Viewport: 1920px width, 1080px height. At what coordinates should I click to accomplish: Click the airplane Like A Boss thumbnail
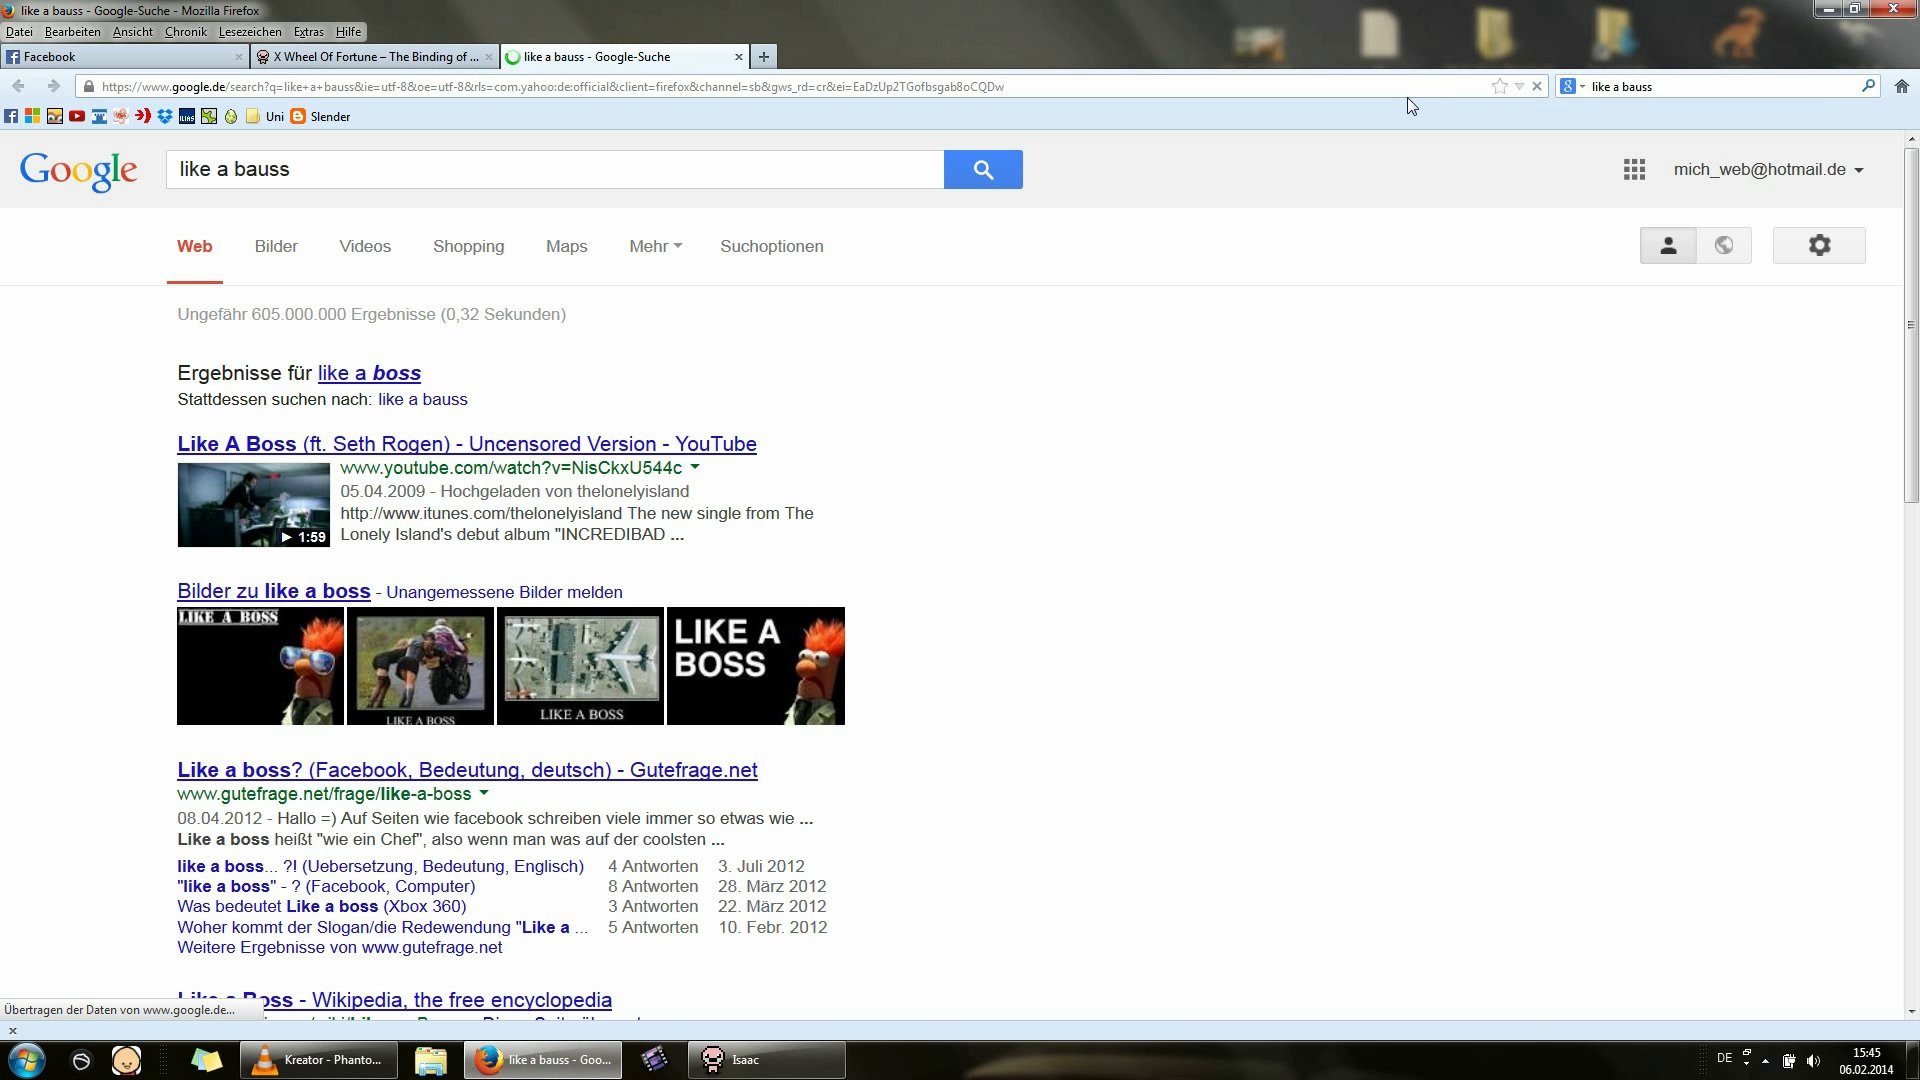[x=580, y=666]
